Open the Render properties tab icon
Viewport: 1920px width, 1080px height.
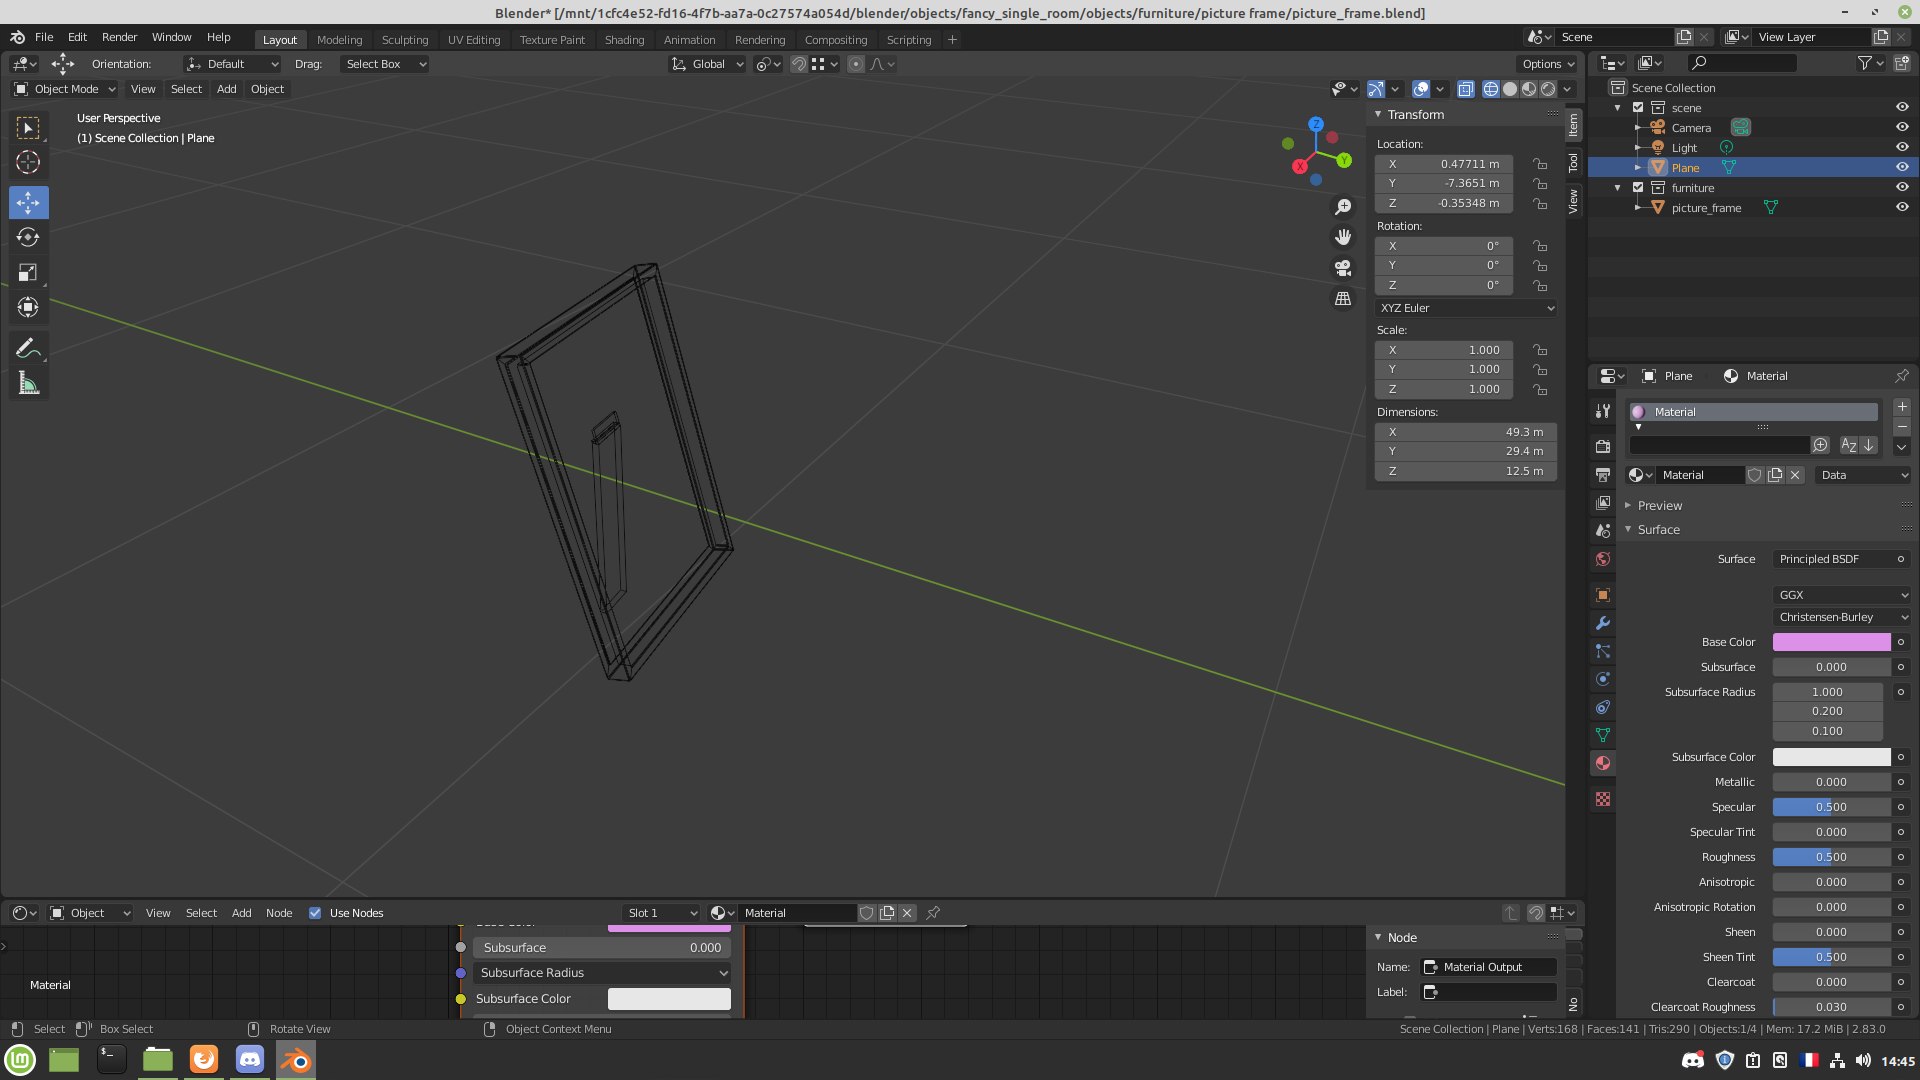click(x=1603, y=446)
